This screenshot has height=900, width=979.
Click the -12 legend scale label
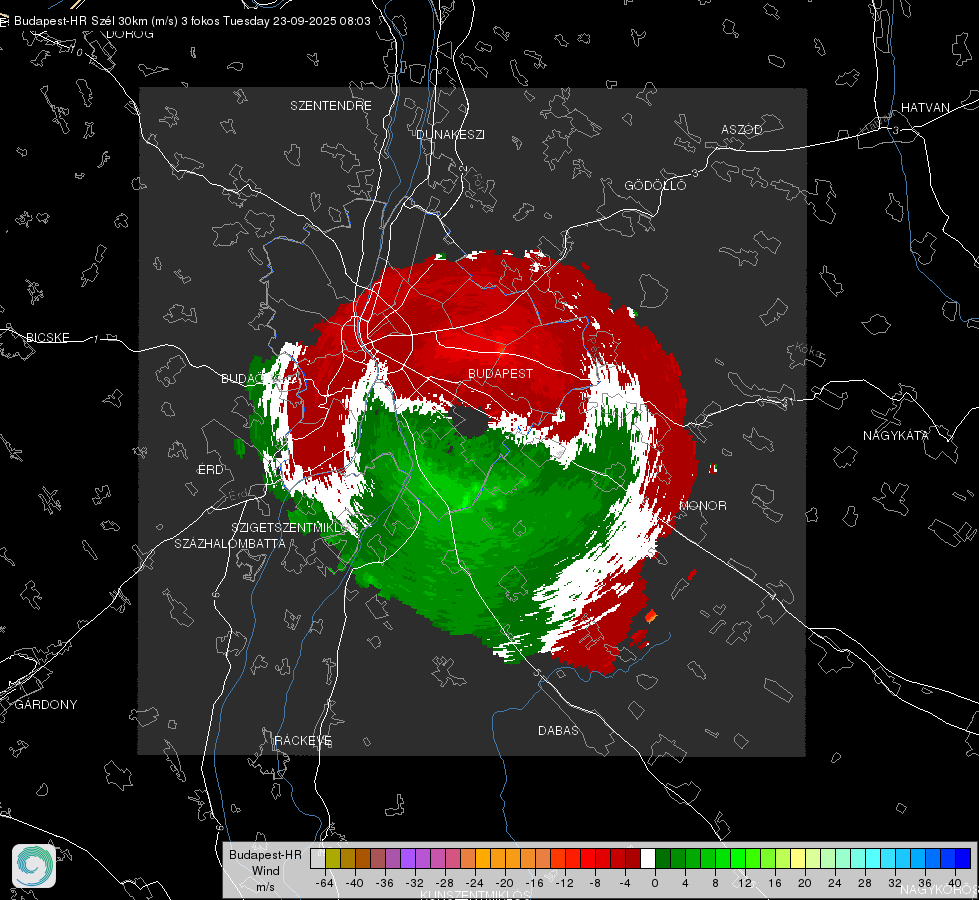click(x=564, y=883)
